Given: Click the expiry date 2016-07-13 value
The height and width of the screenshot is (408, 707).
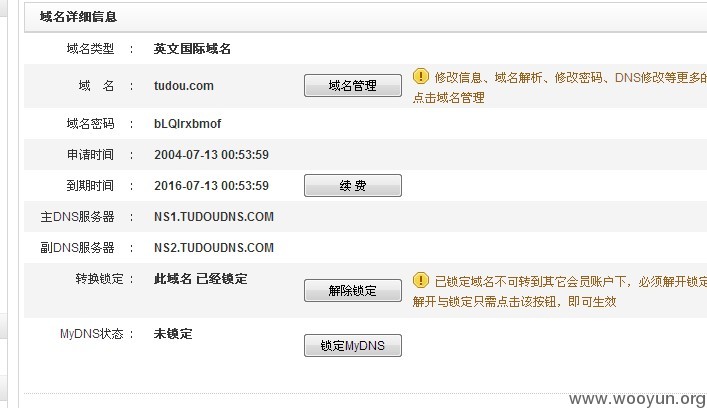Looking at the screenshot, I should 211,186.
